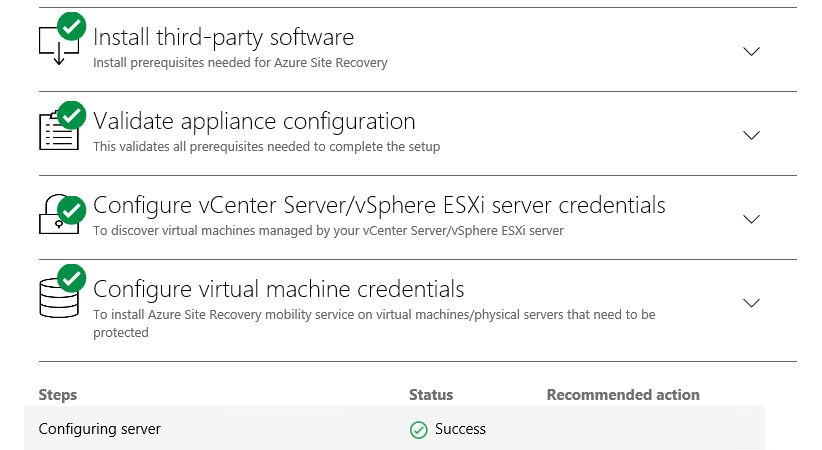Expand the Configure vCenter Server credentials chevron
822x450 pixels.
(751, 219)
